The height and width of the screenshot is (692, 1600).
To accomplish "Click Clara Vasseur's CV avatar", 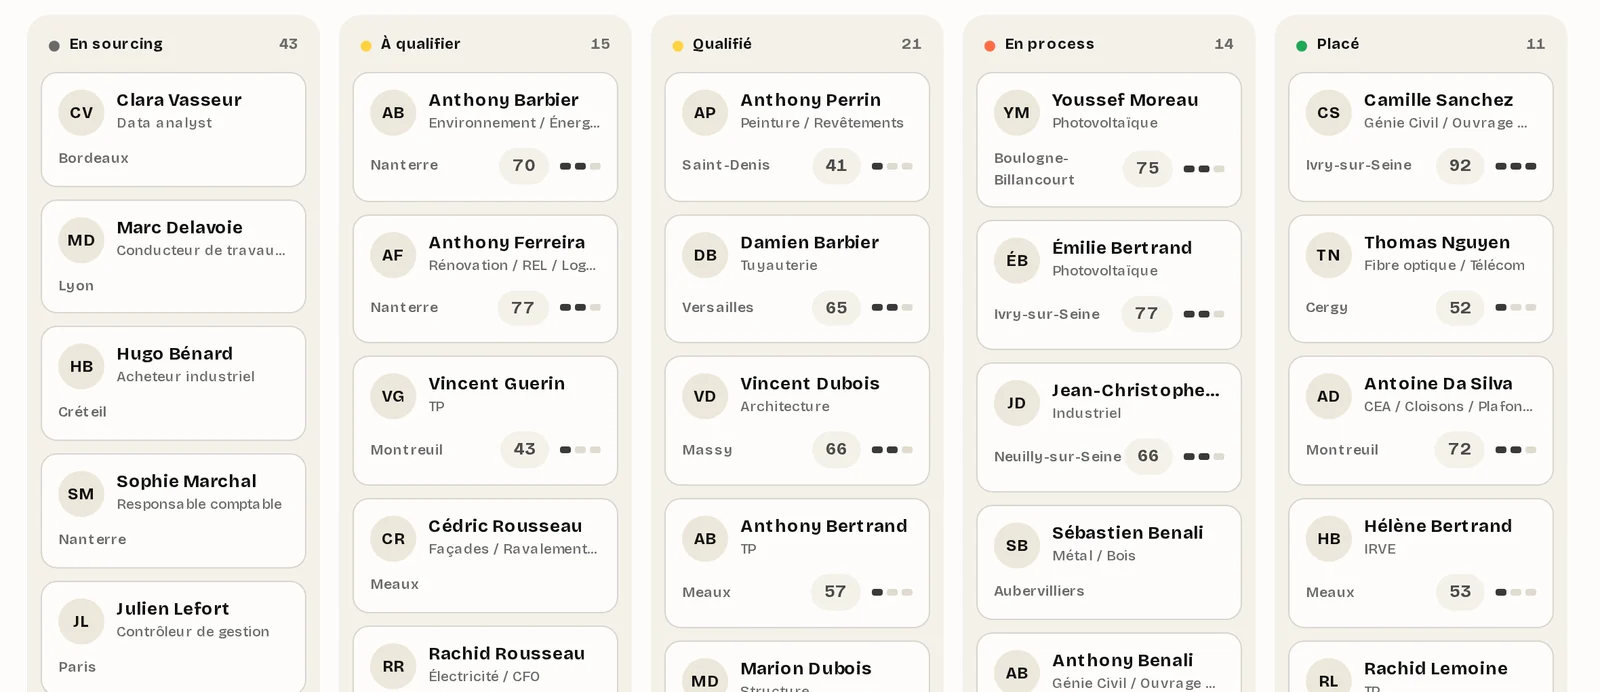I will (x=81, y=113).
